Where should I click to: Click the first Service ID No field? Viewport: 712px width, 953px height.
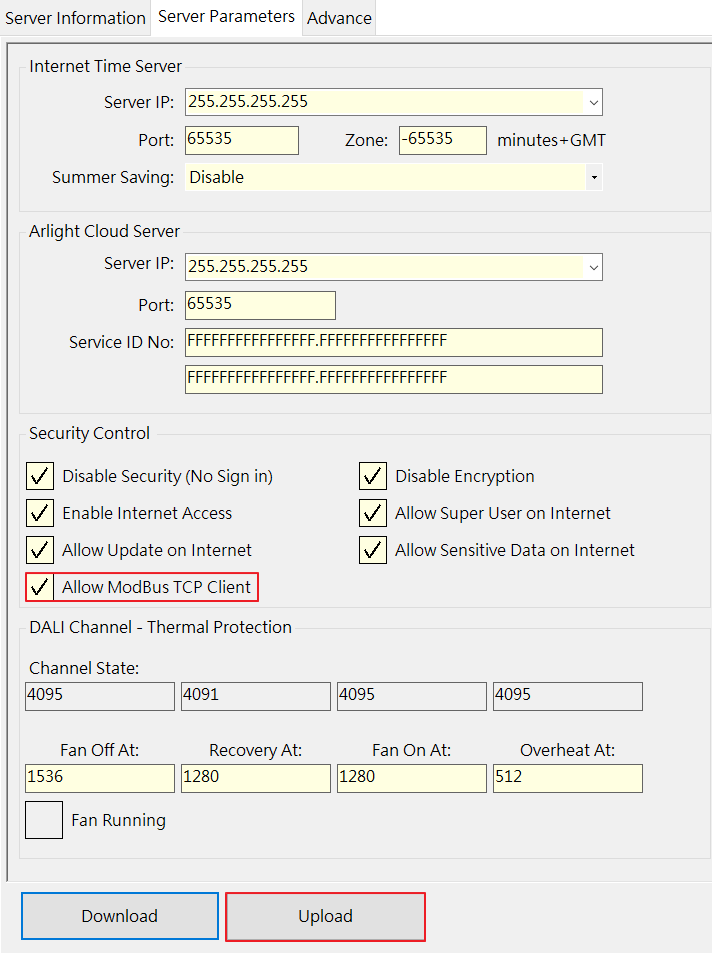point(393,342)
